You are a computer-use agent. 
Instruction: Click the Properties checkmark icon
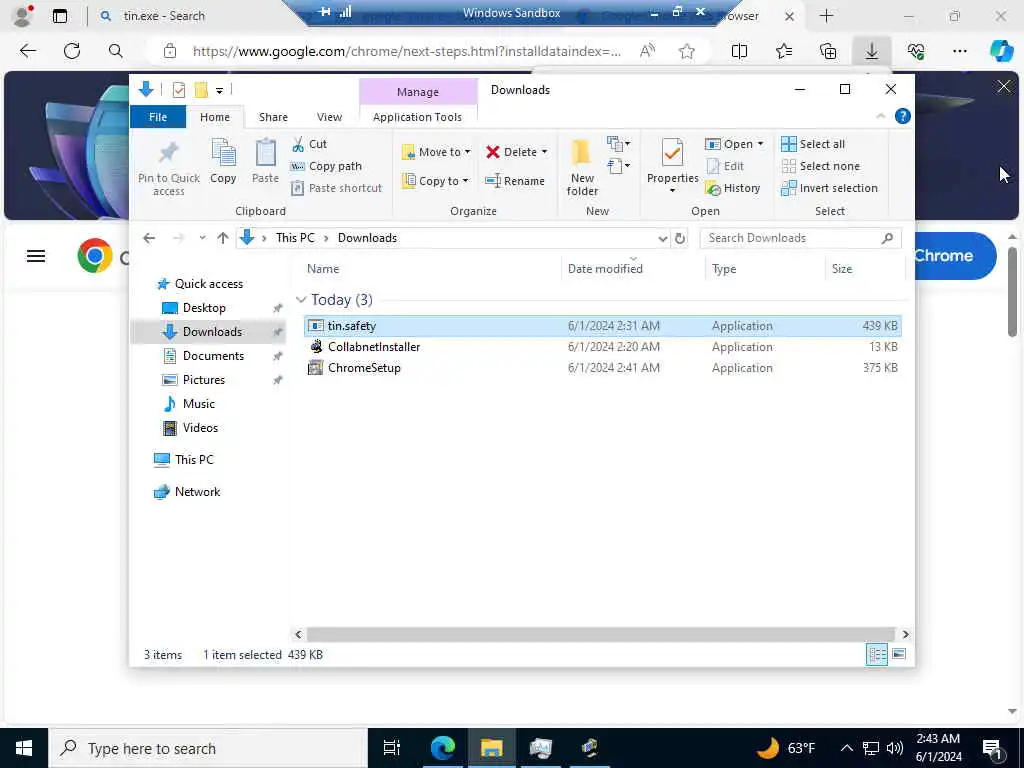[x=672, y=153]
